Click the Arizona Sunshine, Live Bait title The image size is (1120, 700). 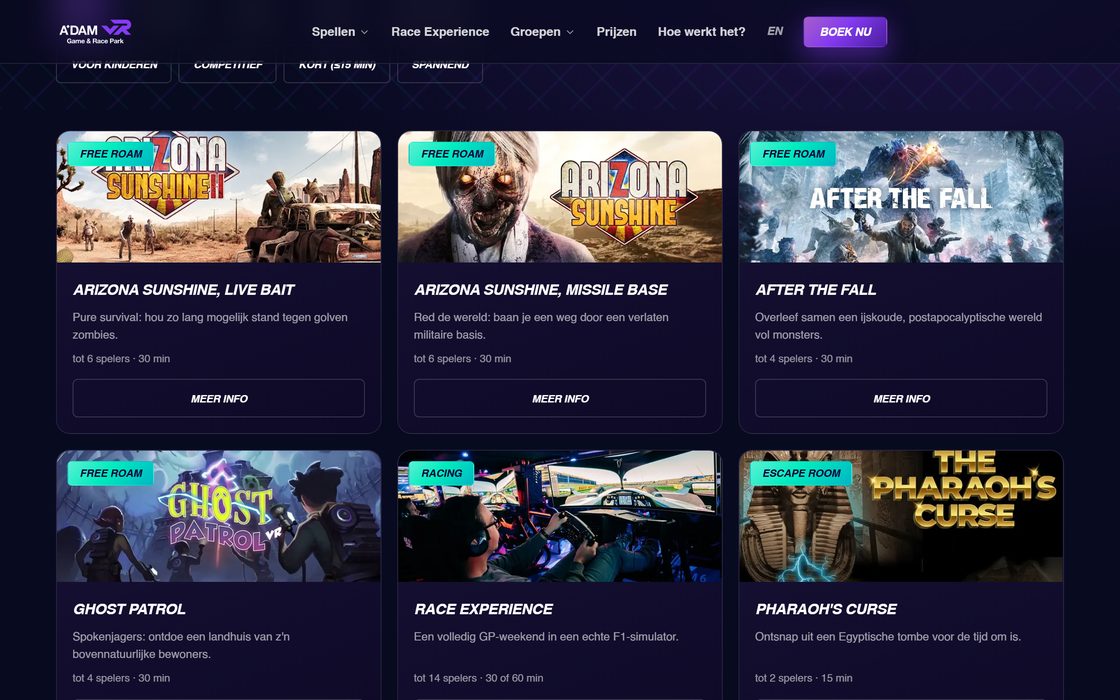(x=184, y=290)
